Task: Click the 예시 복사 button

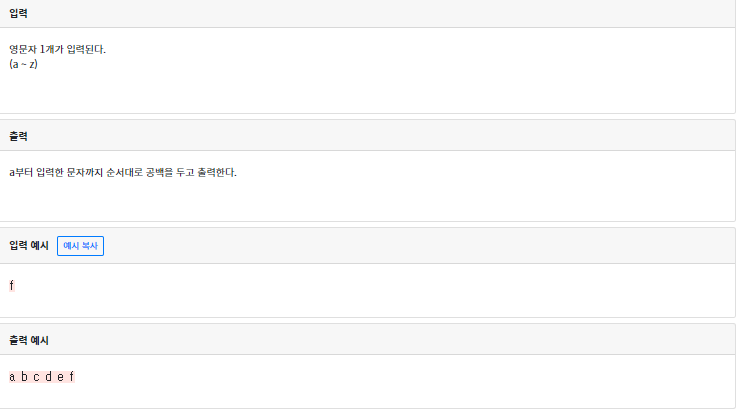Action: click(80, 245)
